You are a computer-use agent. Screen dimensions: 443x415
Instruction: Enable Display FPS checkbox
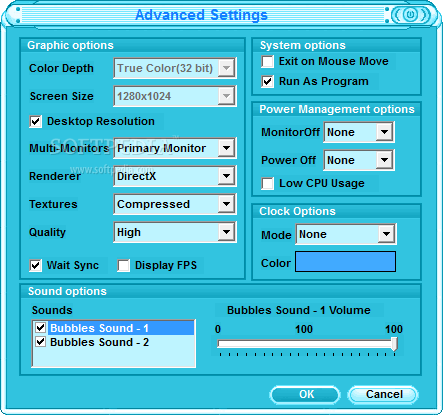coord(124,266)
